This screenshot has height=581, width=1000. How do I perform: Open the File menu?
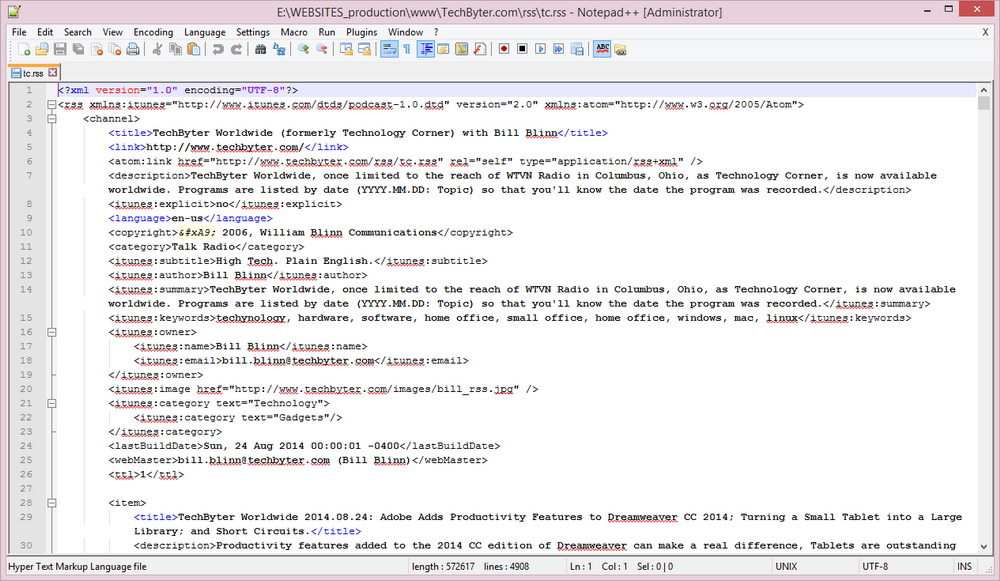point(19,32)
